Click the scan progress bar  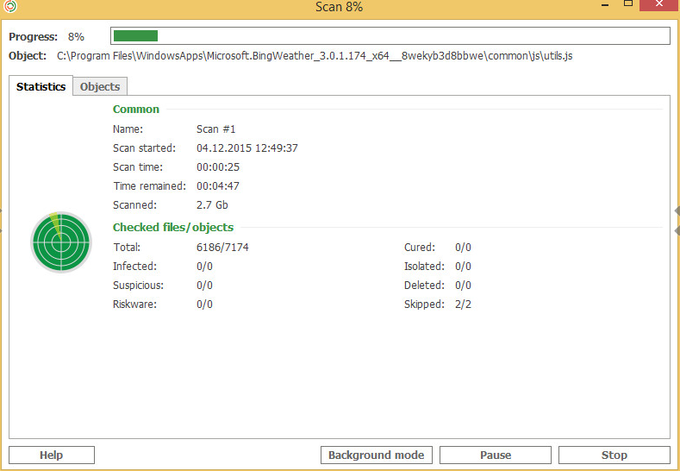(x=390, y=36)
